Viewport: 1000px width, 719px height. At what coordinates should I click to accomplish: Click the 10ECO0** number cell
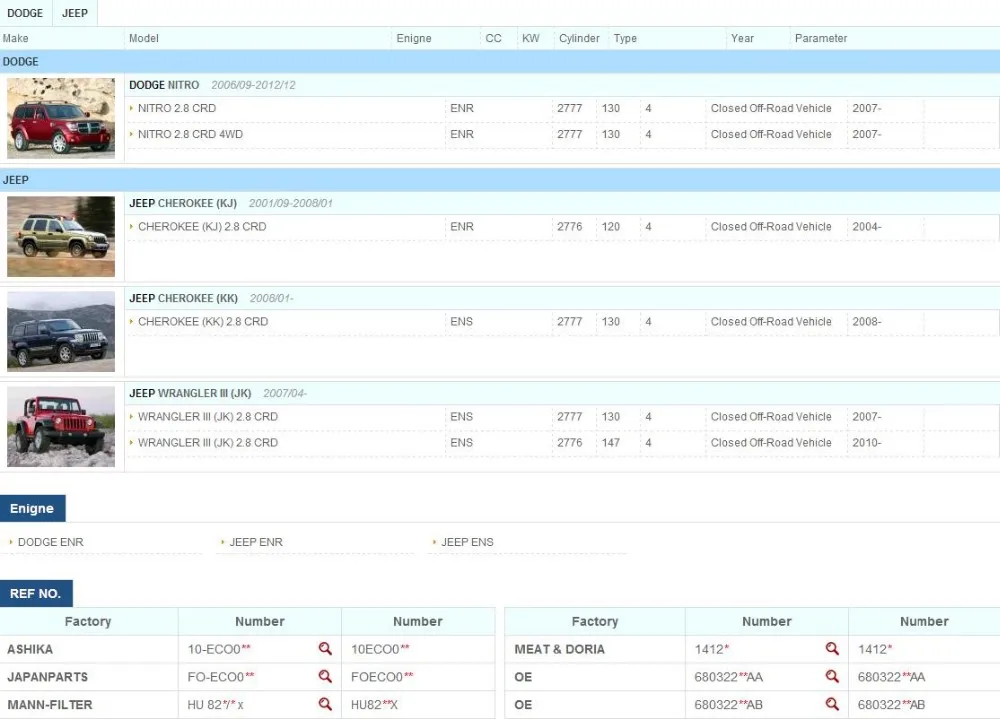click(418, 649)
